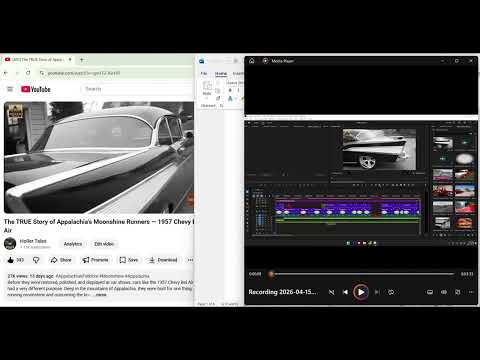Toggle Italic formatting in Word
Image resolution: width=480 pixels, height=360 pixels.
(238, 90)
